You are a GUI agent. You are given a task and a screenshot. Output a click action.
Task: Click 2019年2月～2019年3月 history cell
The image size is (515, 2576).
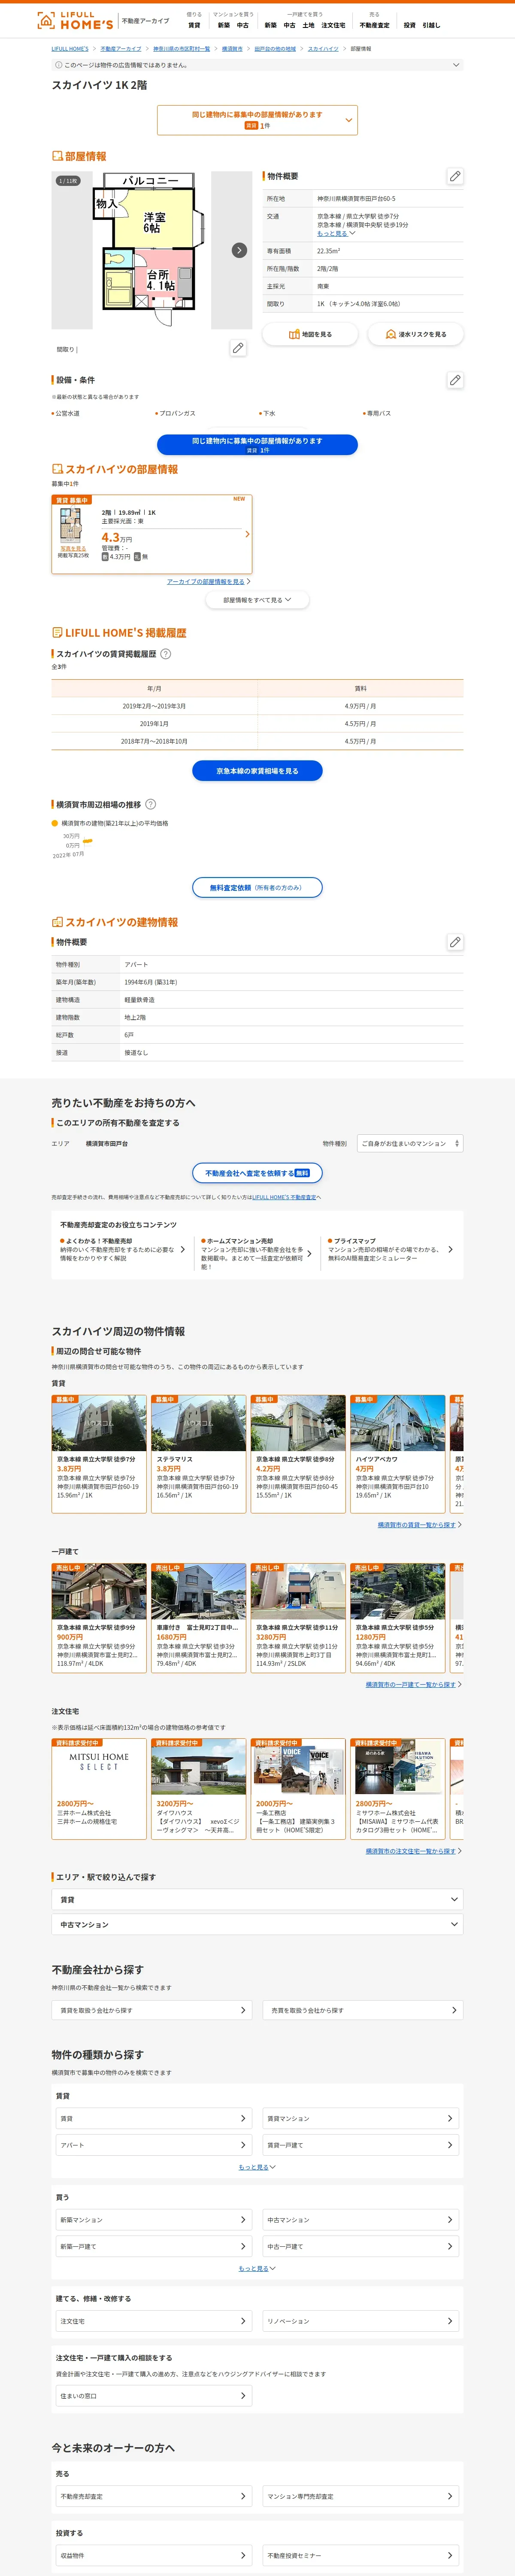[x=154, y=706]
